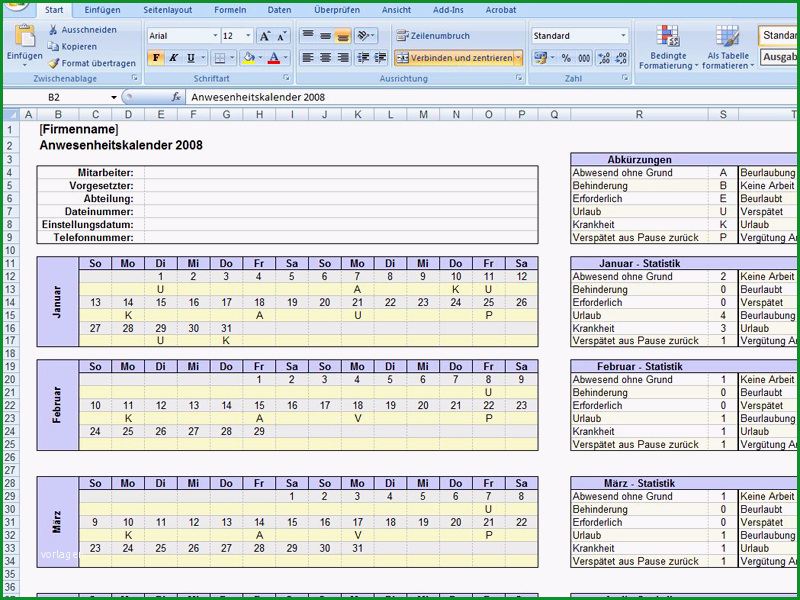The height and width of the screenshot is (600, 800).
Task: Open Bedingte Formatierung menu
Action: coord(668,47)
